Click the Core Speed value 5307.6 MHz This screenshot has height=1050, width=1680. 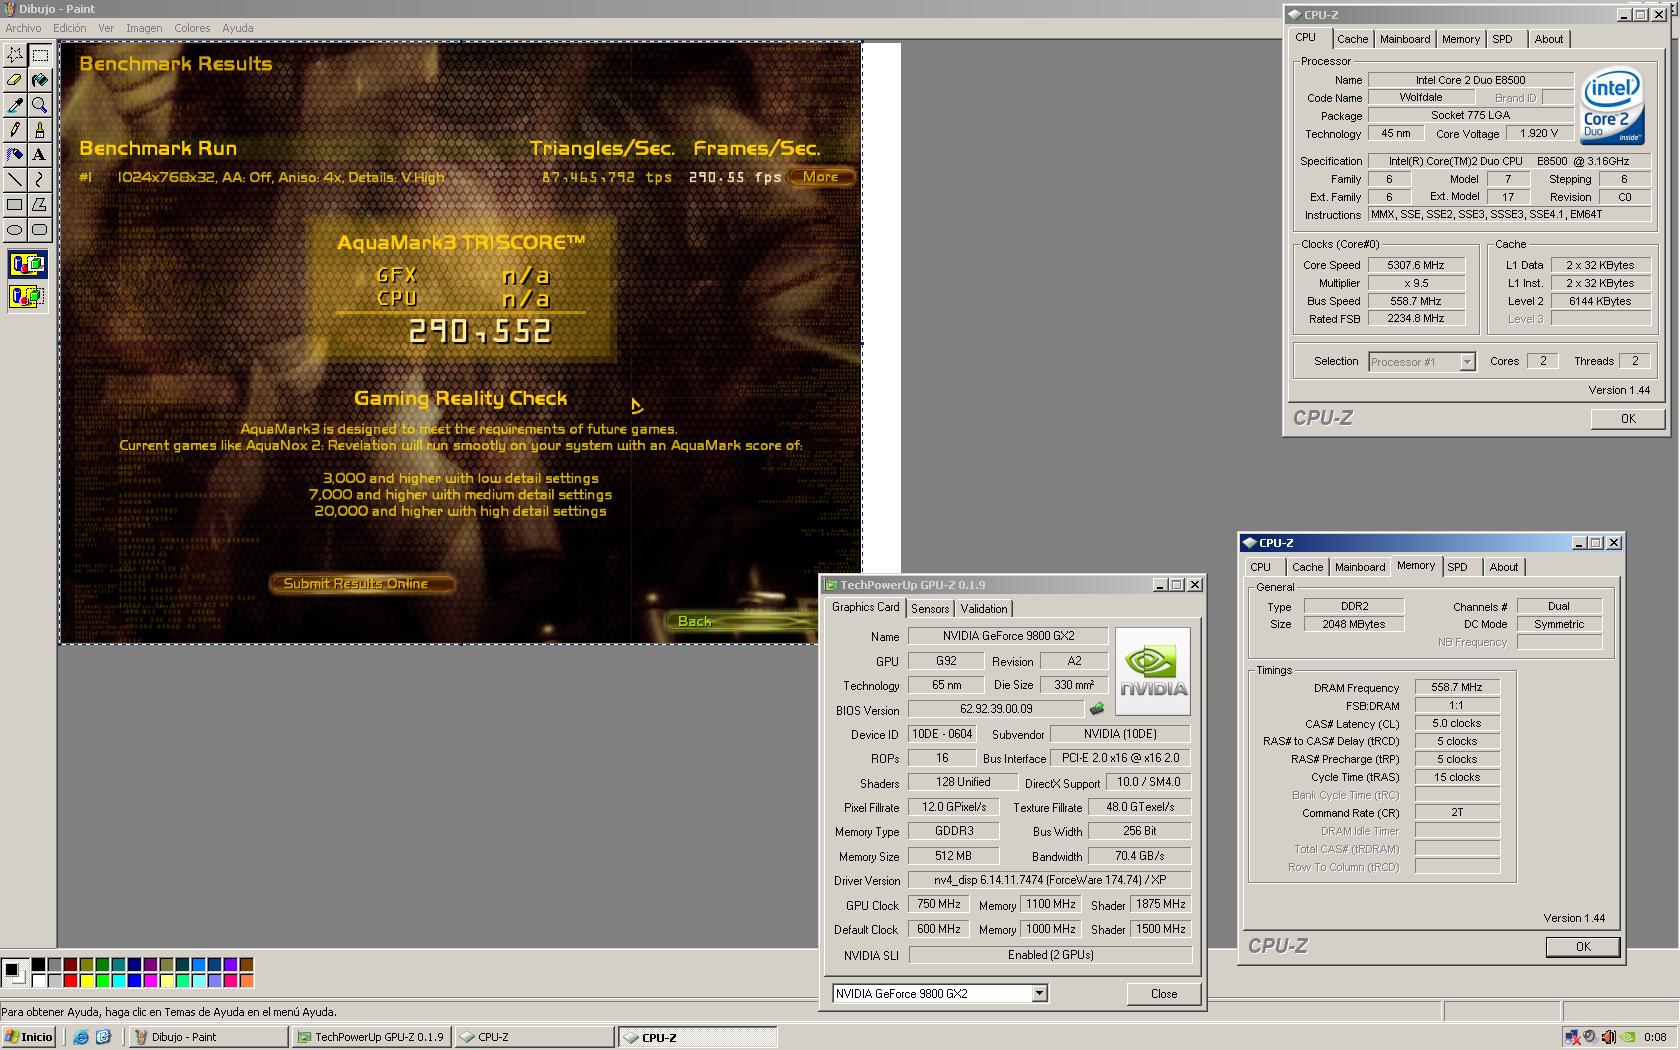coord(1415,265)
